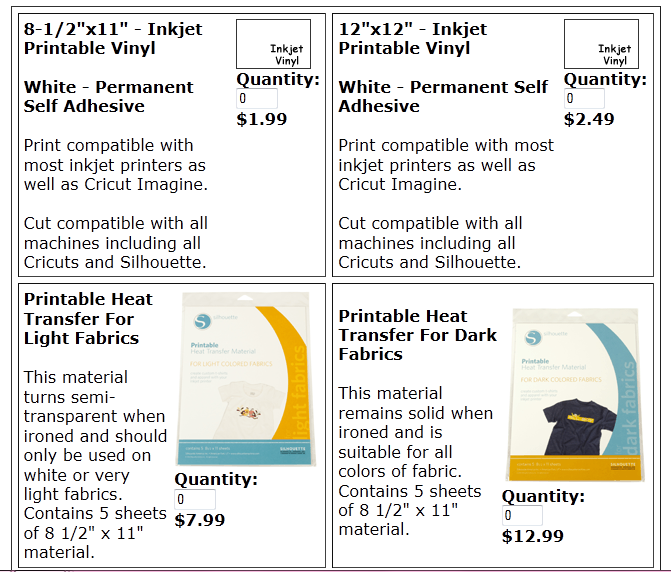The height and width of the screenshot is (572, 671).
Task: Click the $12.99 price
Action: [532, 536]
